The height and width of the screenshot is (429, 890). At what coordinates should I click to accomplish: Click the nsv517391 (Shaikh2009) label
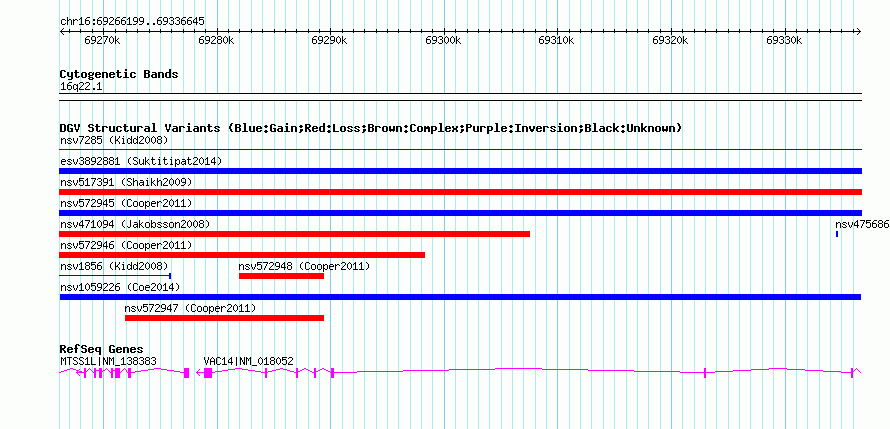tap(126, 182)
